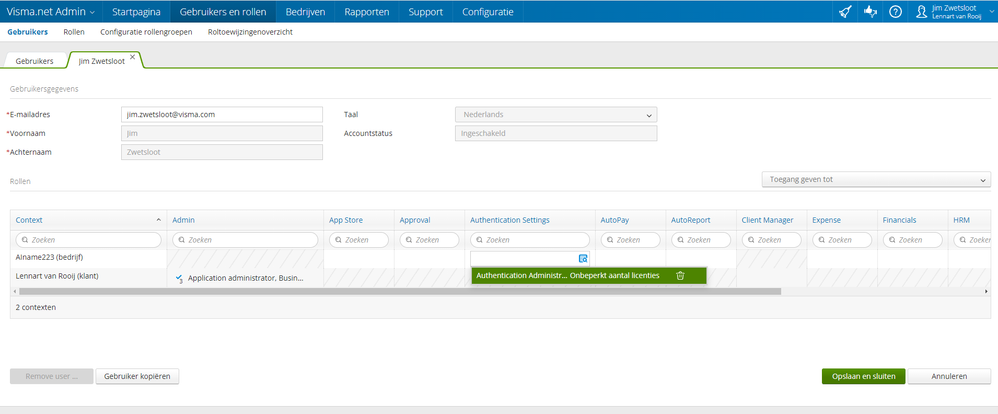
Task: Search in Admin column filter
Action: [x=245, y=240]
